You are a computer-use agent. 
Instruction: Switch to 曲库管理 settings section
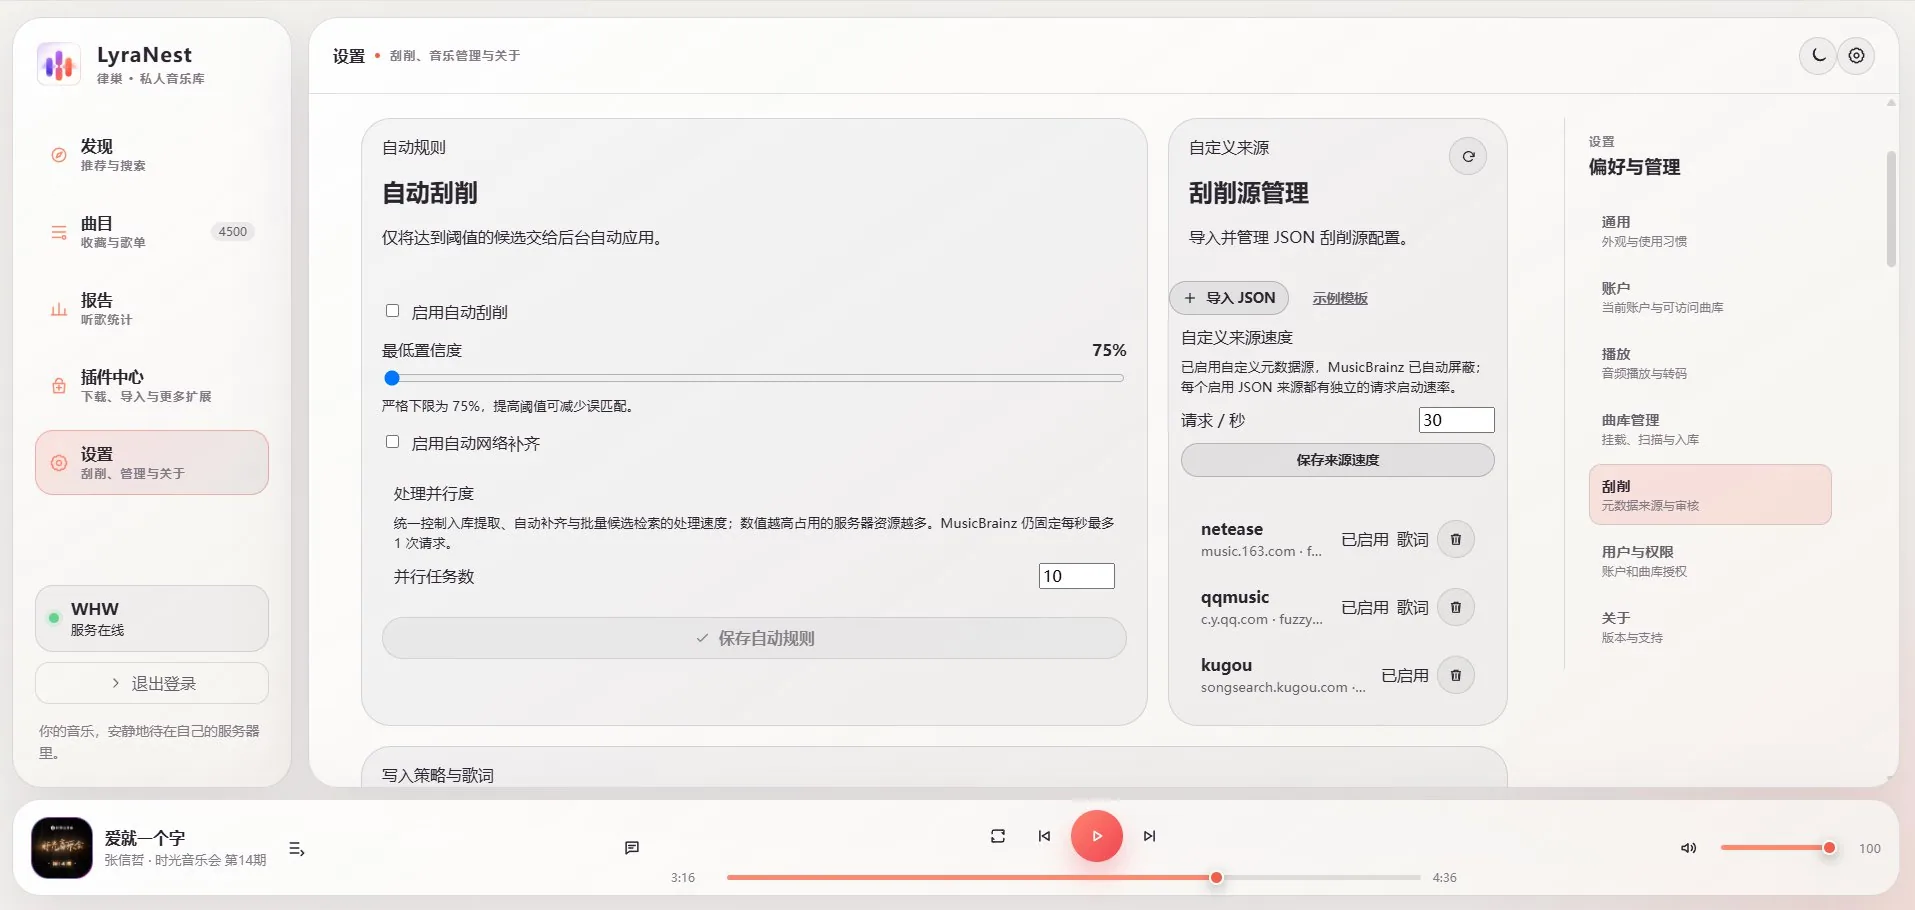click(x=1710, y=429)
